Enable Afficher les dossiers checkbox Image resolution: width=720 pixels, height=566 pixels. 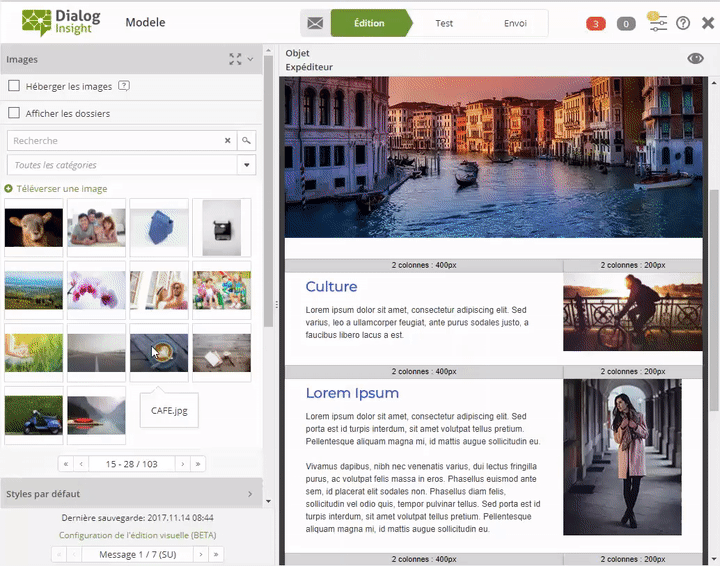point(14,113)
